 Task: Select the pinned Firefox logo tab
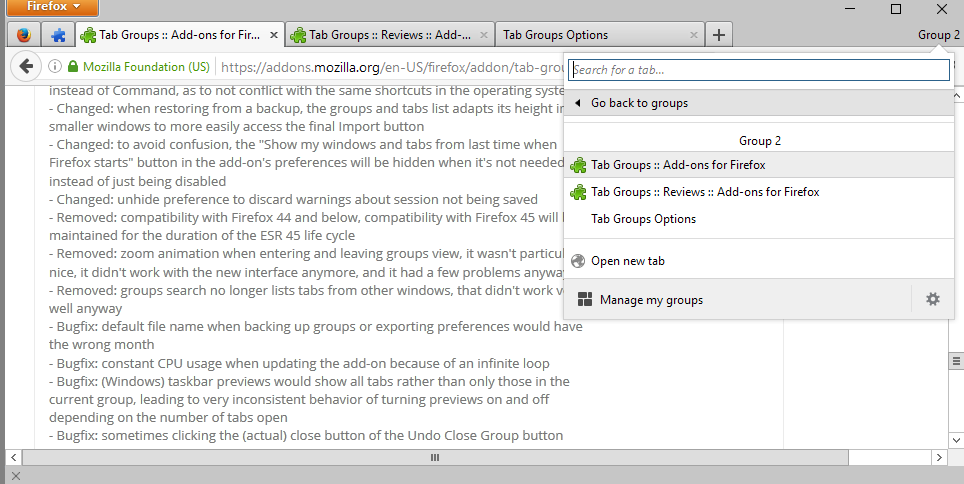[24, 35]
